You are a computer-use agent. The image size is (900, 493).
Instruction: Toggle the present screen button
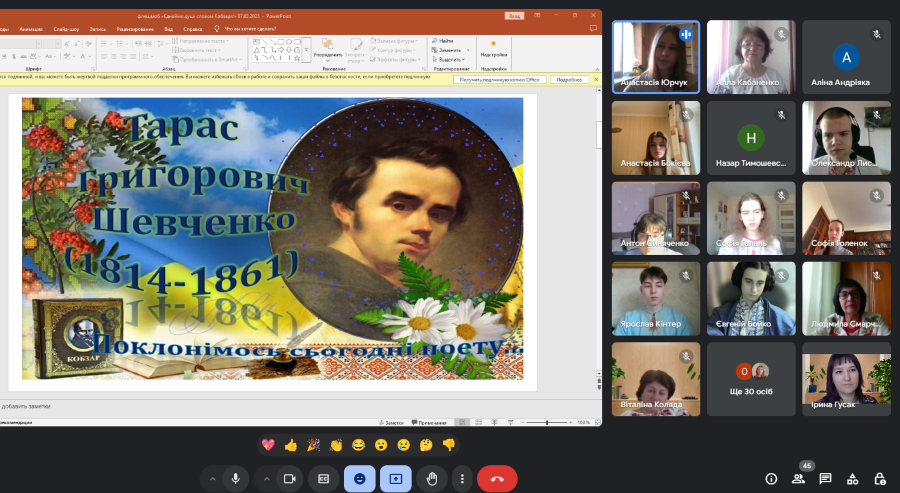395,479
